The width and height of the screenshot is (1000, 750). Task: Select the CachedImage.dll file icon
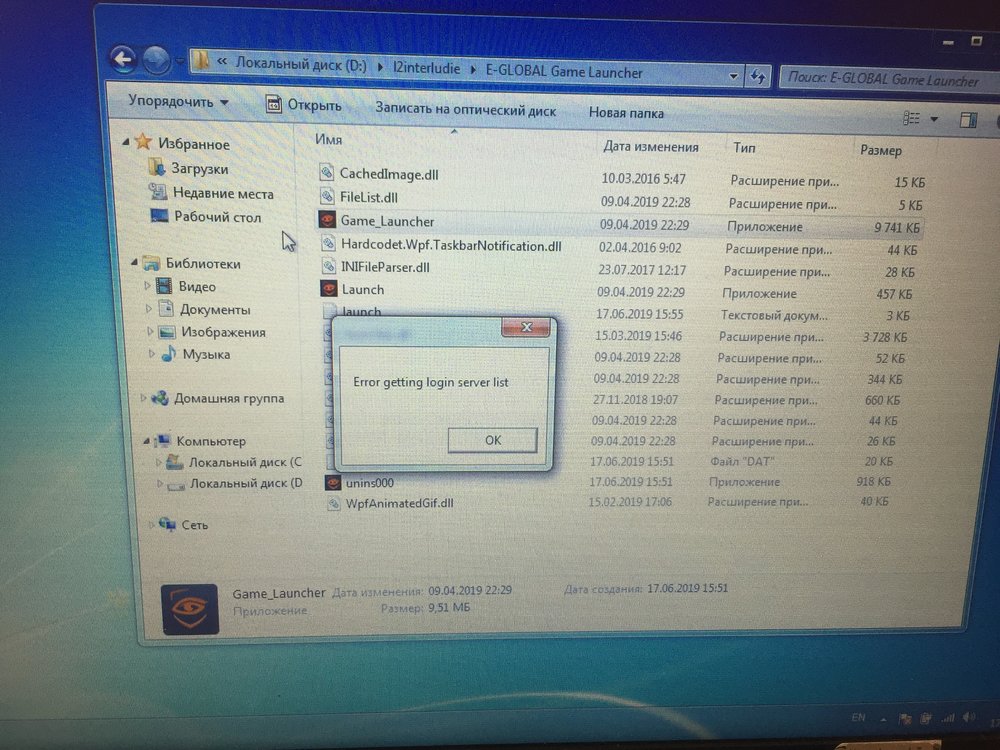326,172
